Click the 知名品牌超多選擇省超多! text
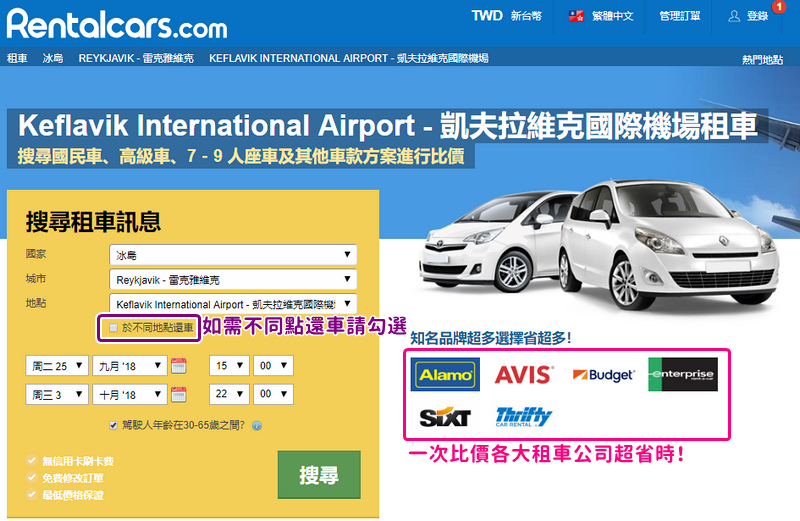This screenshot has height=521, width=800. coord(491,338)
